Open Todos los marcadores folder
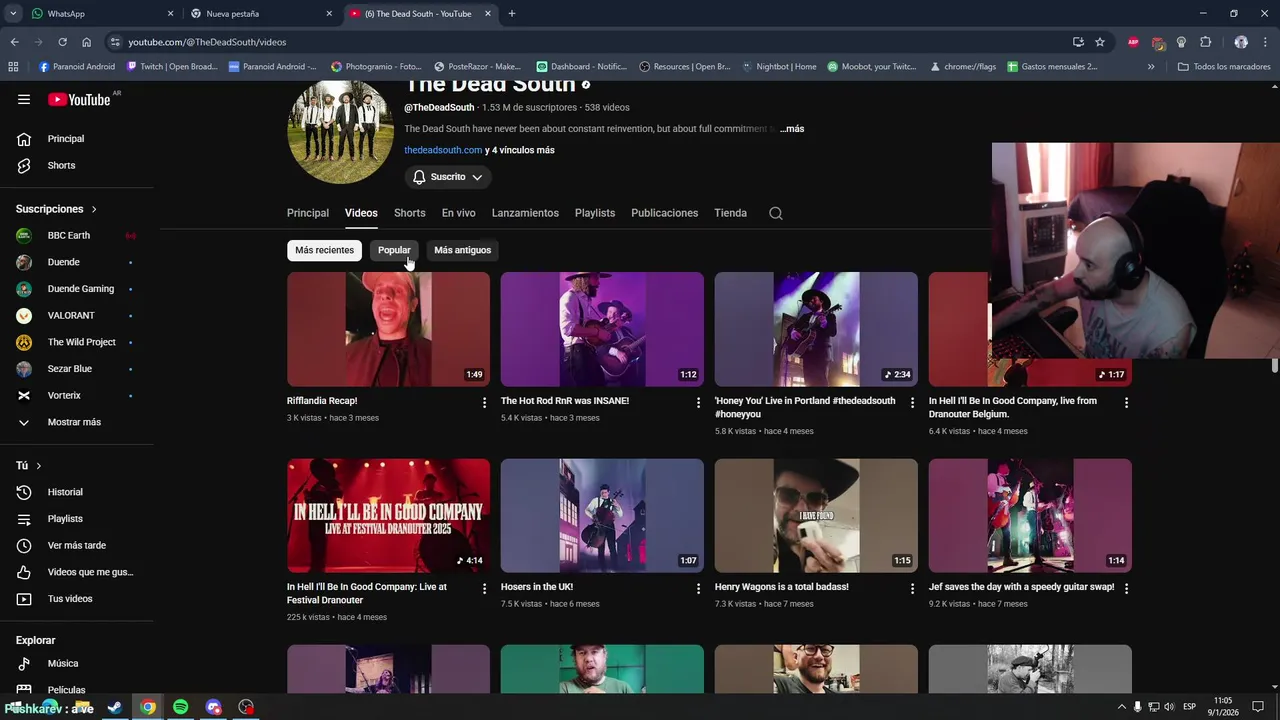 coord(1224,67)
